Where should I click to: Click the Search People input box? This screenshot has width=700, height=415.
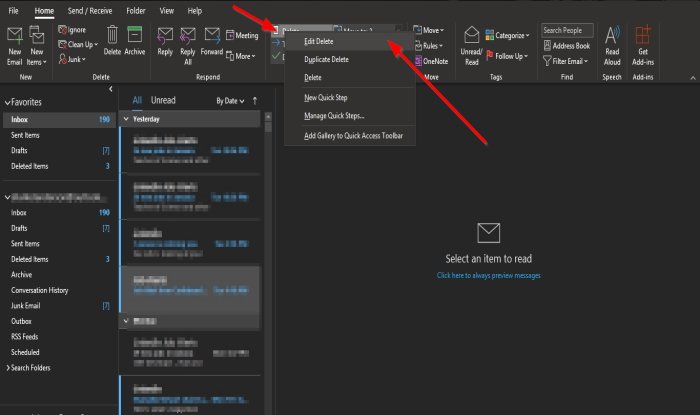pos(567,31)
